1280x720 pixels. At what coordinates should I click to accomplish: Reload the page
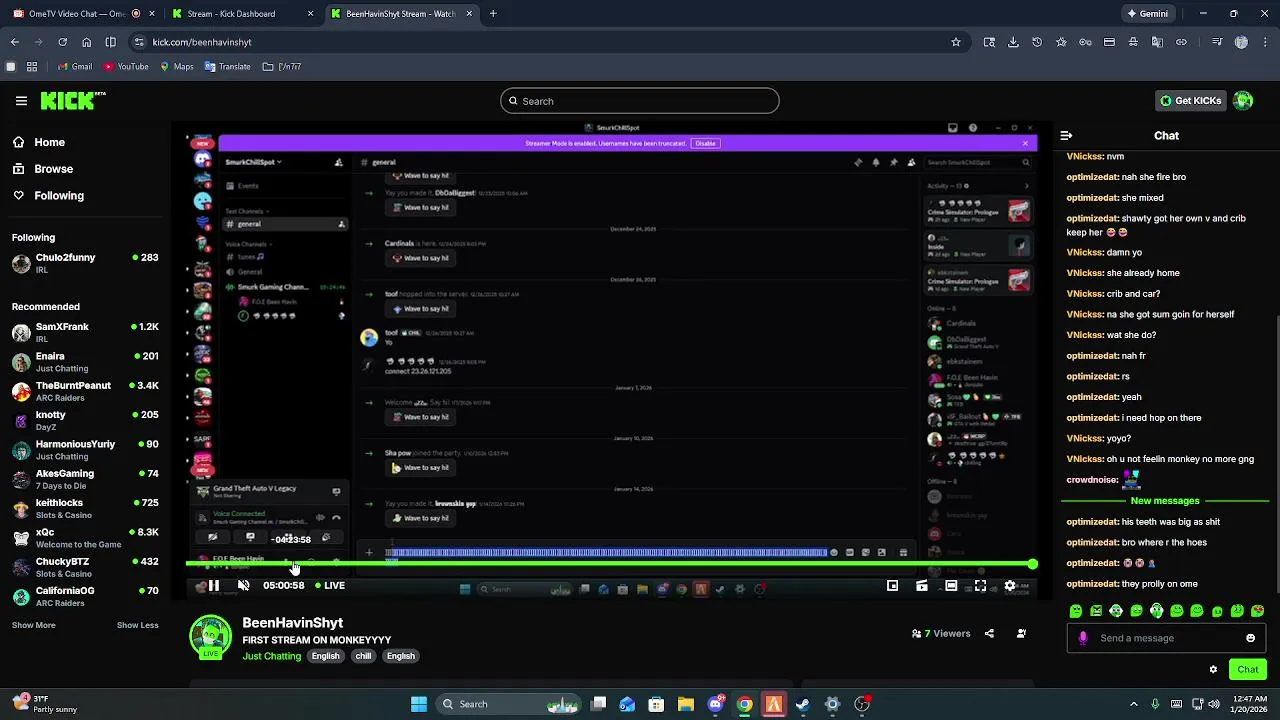pyautogui.click(x=62, y=42)
